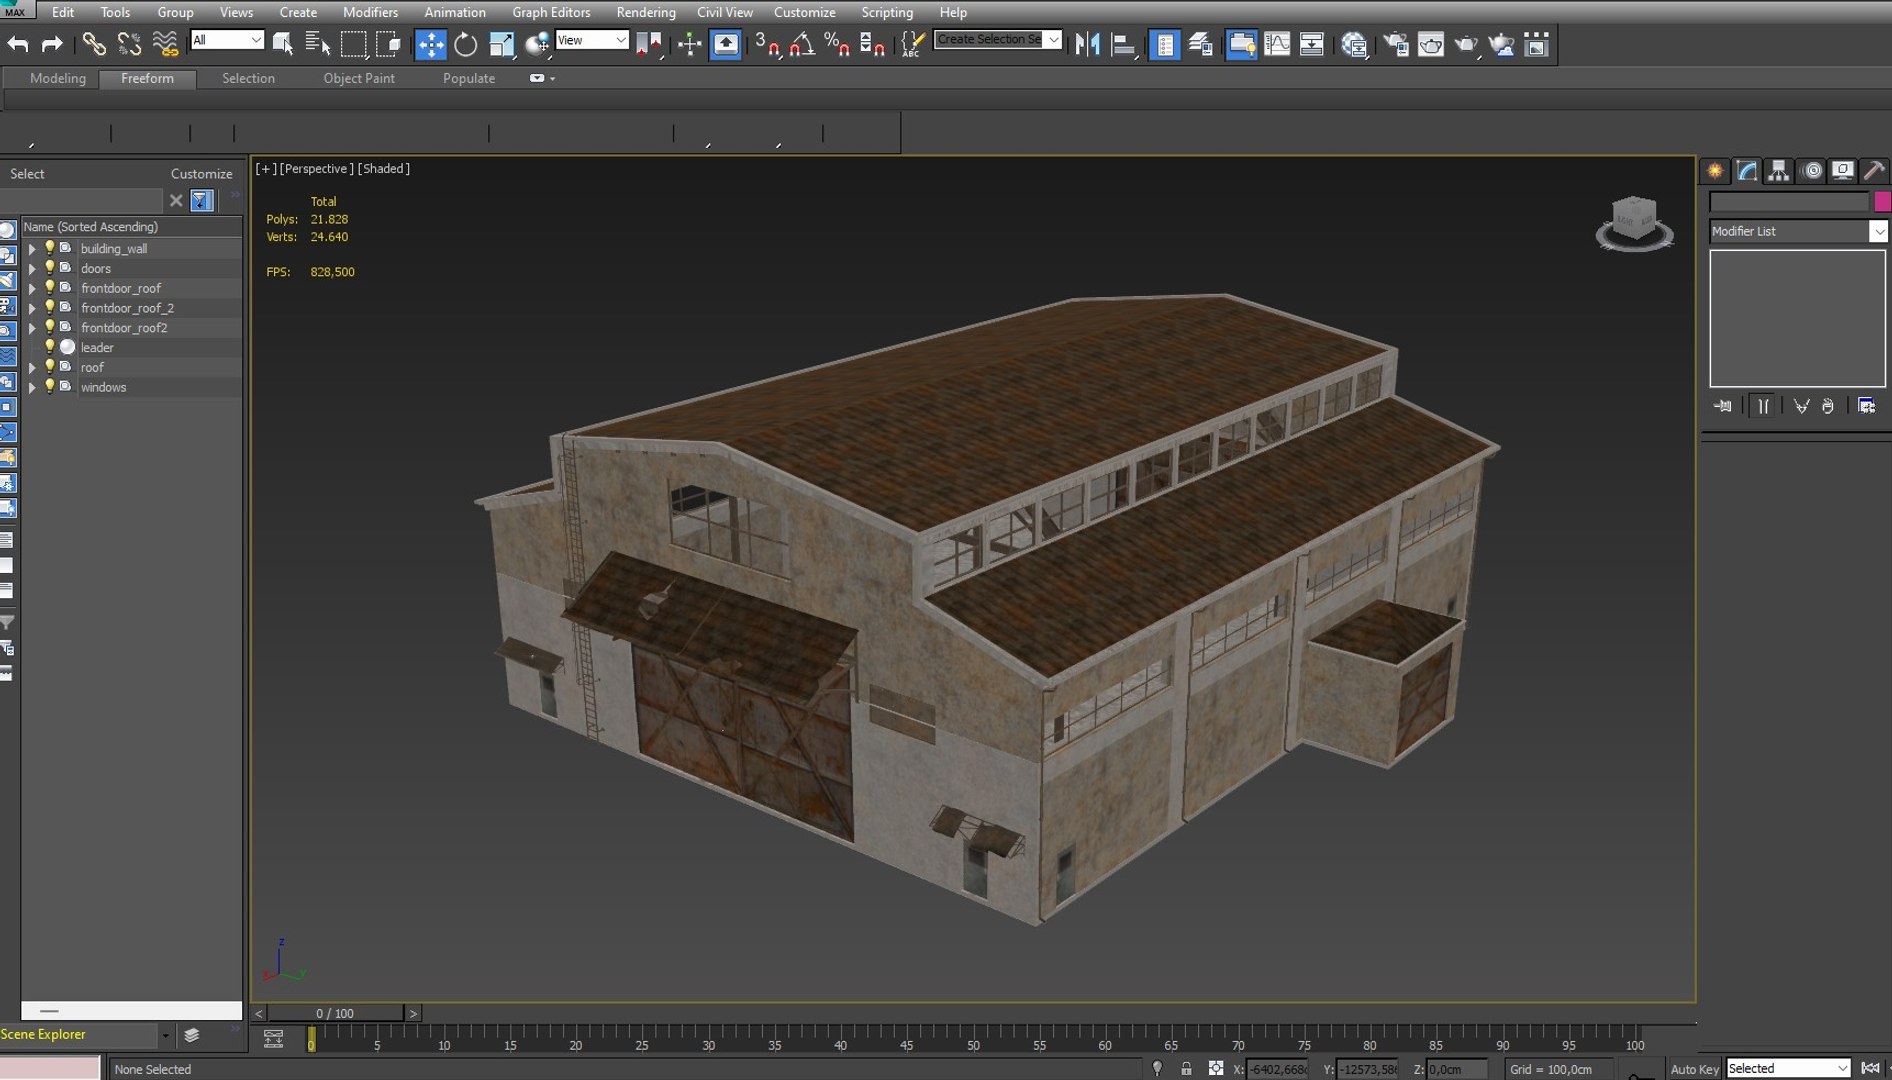Click the X coordinate input field
The width and height of the screenshot is (1892, 1080).
pos(1277,1069)
